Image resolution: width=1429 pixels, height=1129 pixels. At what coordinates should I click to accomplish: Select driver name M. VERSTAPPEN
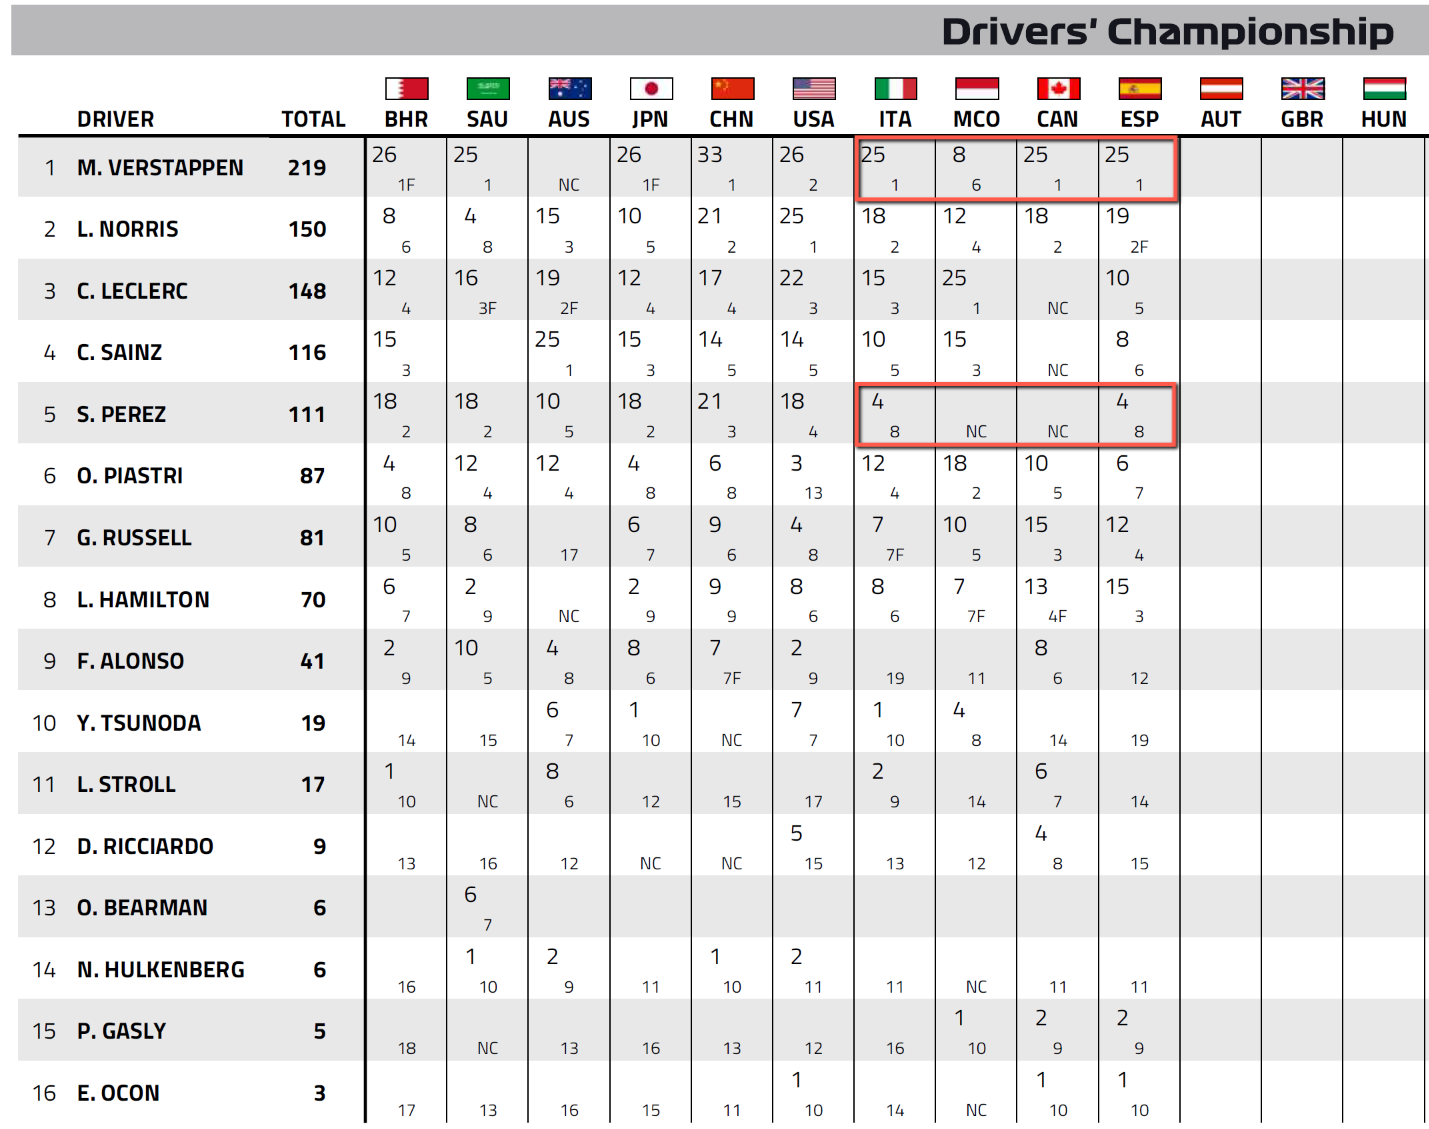[x=160, y=168]
